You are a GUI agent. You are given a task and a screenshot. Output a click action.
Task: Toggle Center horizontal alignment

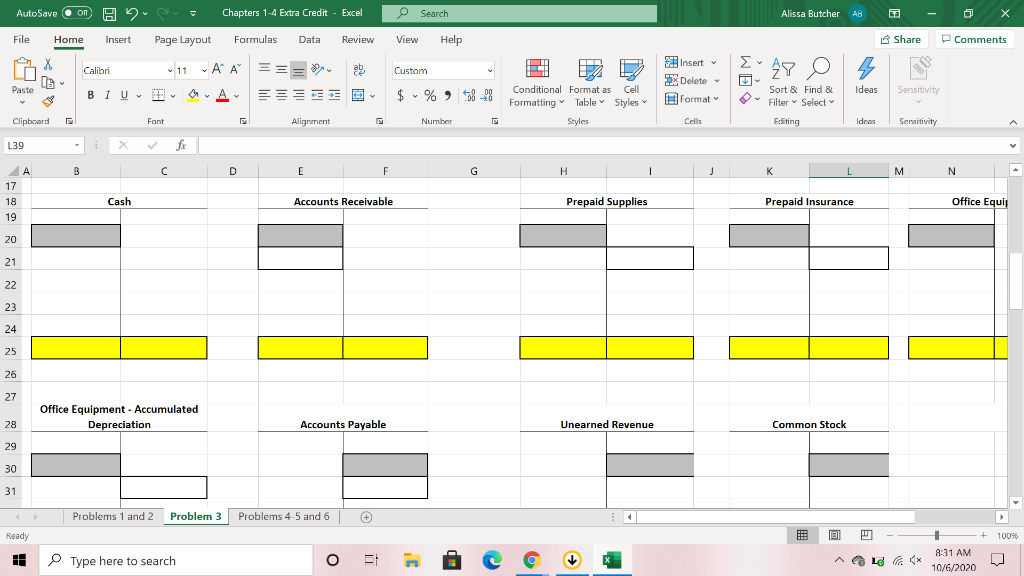tap(281, 95)
